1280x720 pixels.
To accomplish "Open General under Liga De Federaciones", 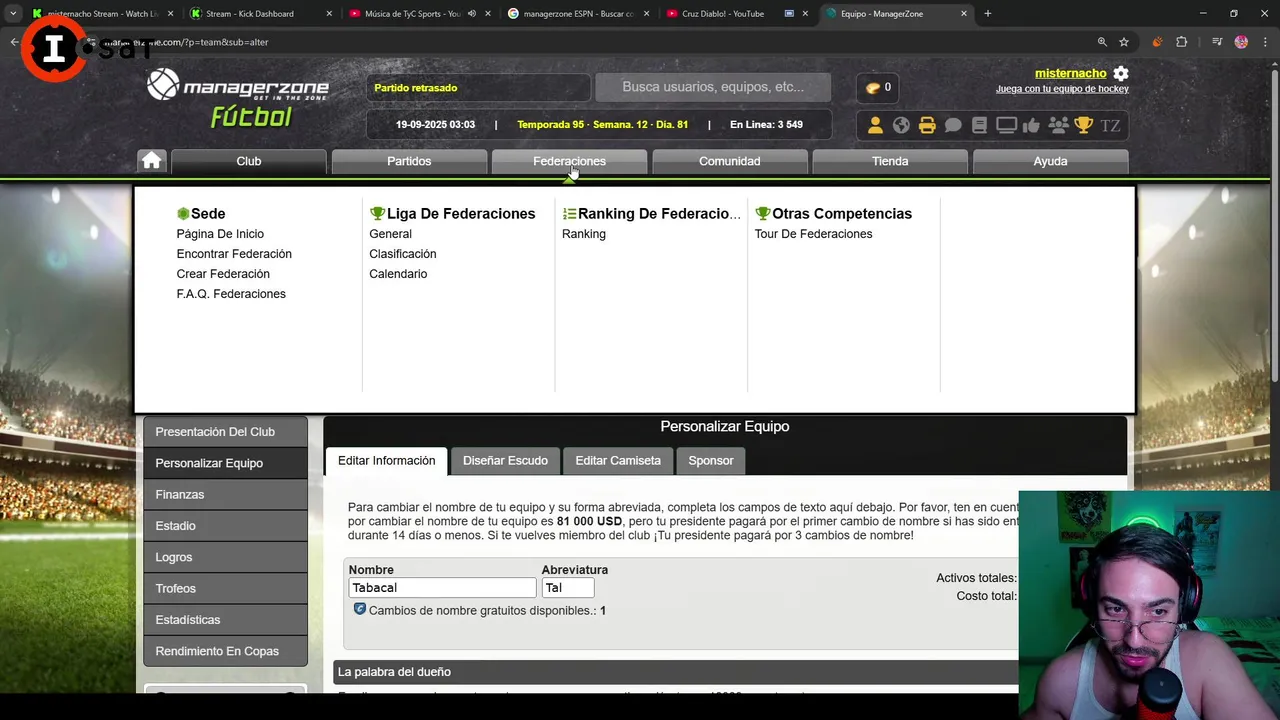I will 390,234.
